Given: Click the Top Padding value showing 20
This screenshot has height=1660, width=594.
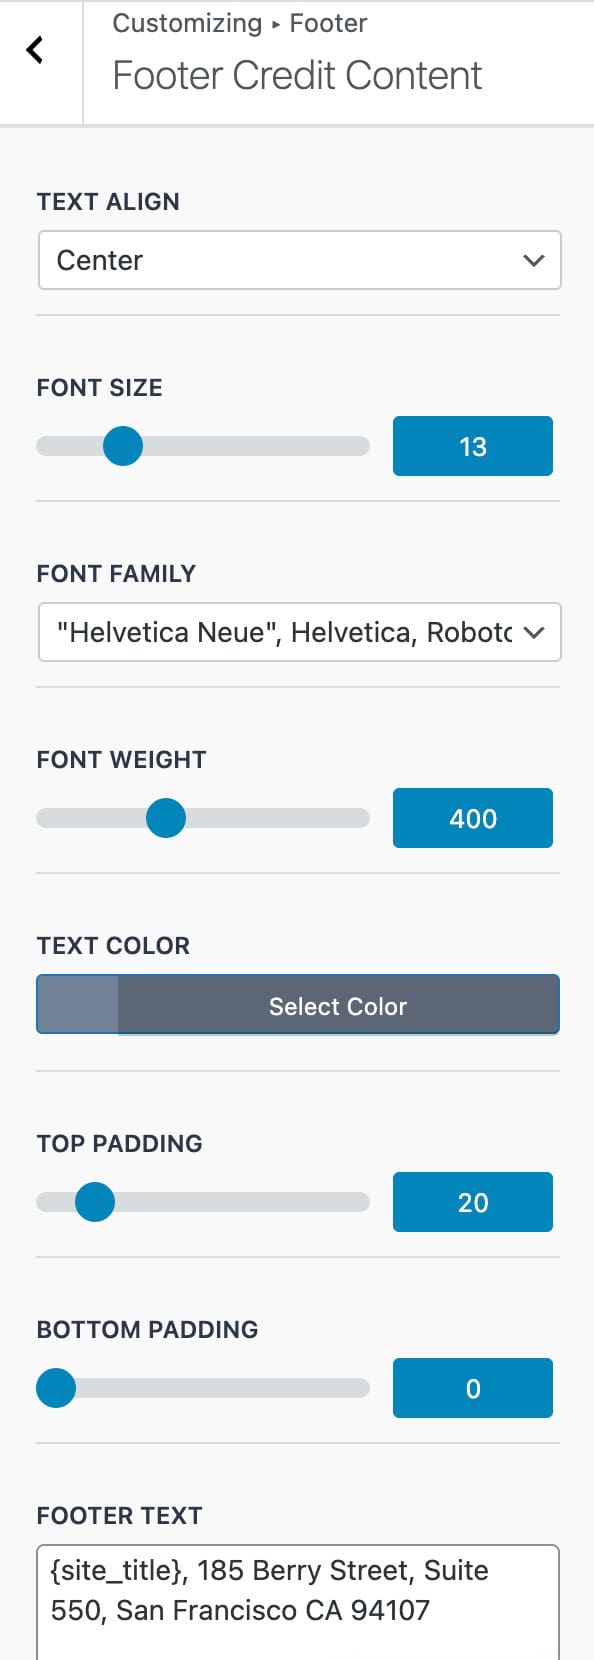Looking at the screenshot, I should coord(472,1202).
